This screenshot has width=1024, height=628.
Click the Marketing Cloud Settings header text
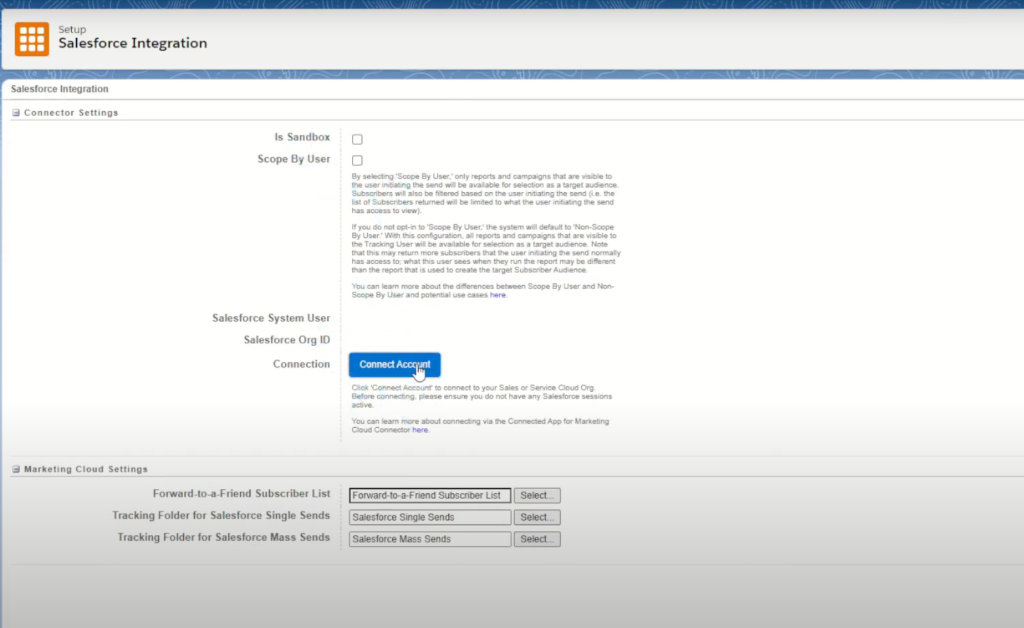click(x=86, y=469)
